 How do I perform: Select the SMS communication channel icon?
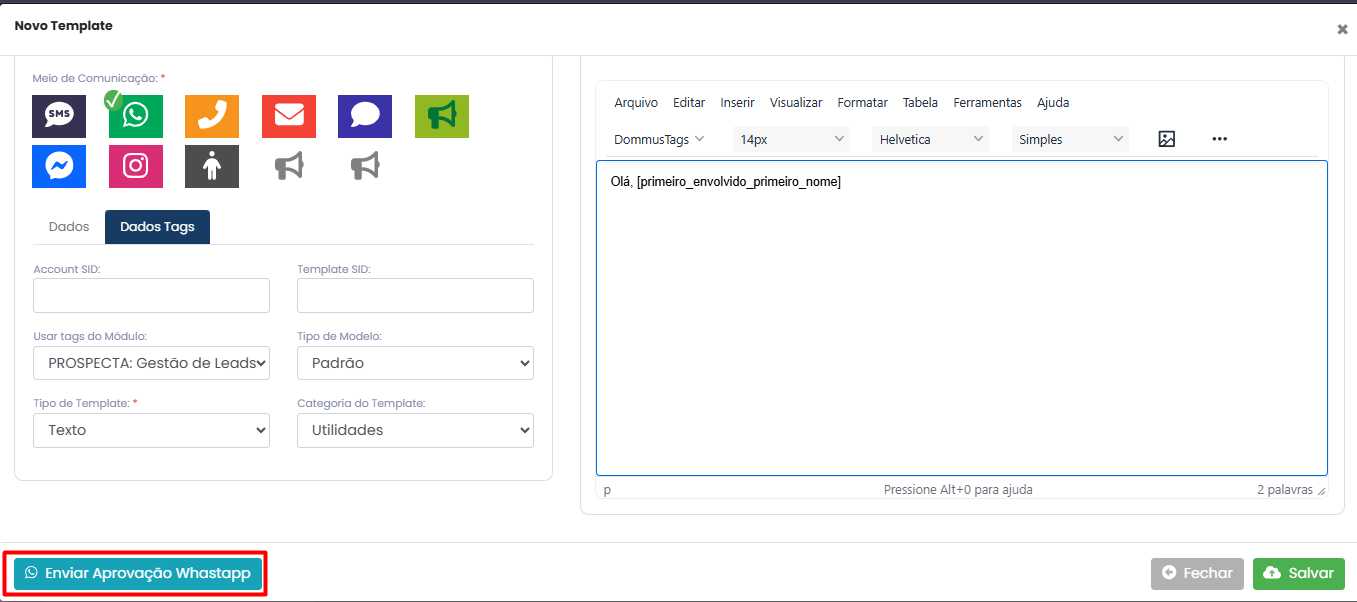(x=59, y=117)
